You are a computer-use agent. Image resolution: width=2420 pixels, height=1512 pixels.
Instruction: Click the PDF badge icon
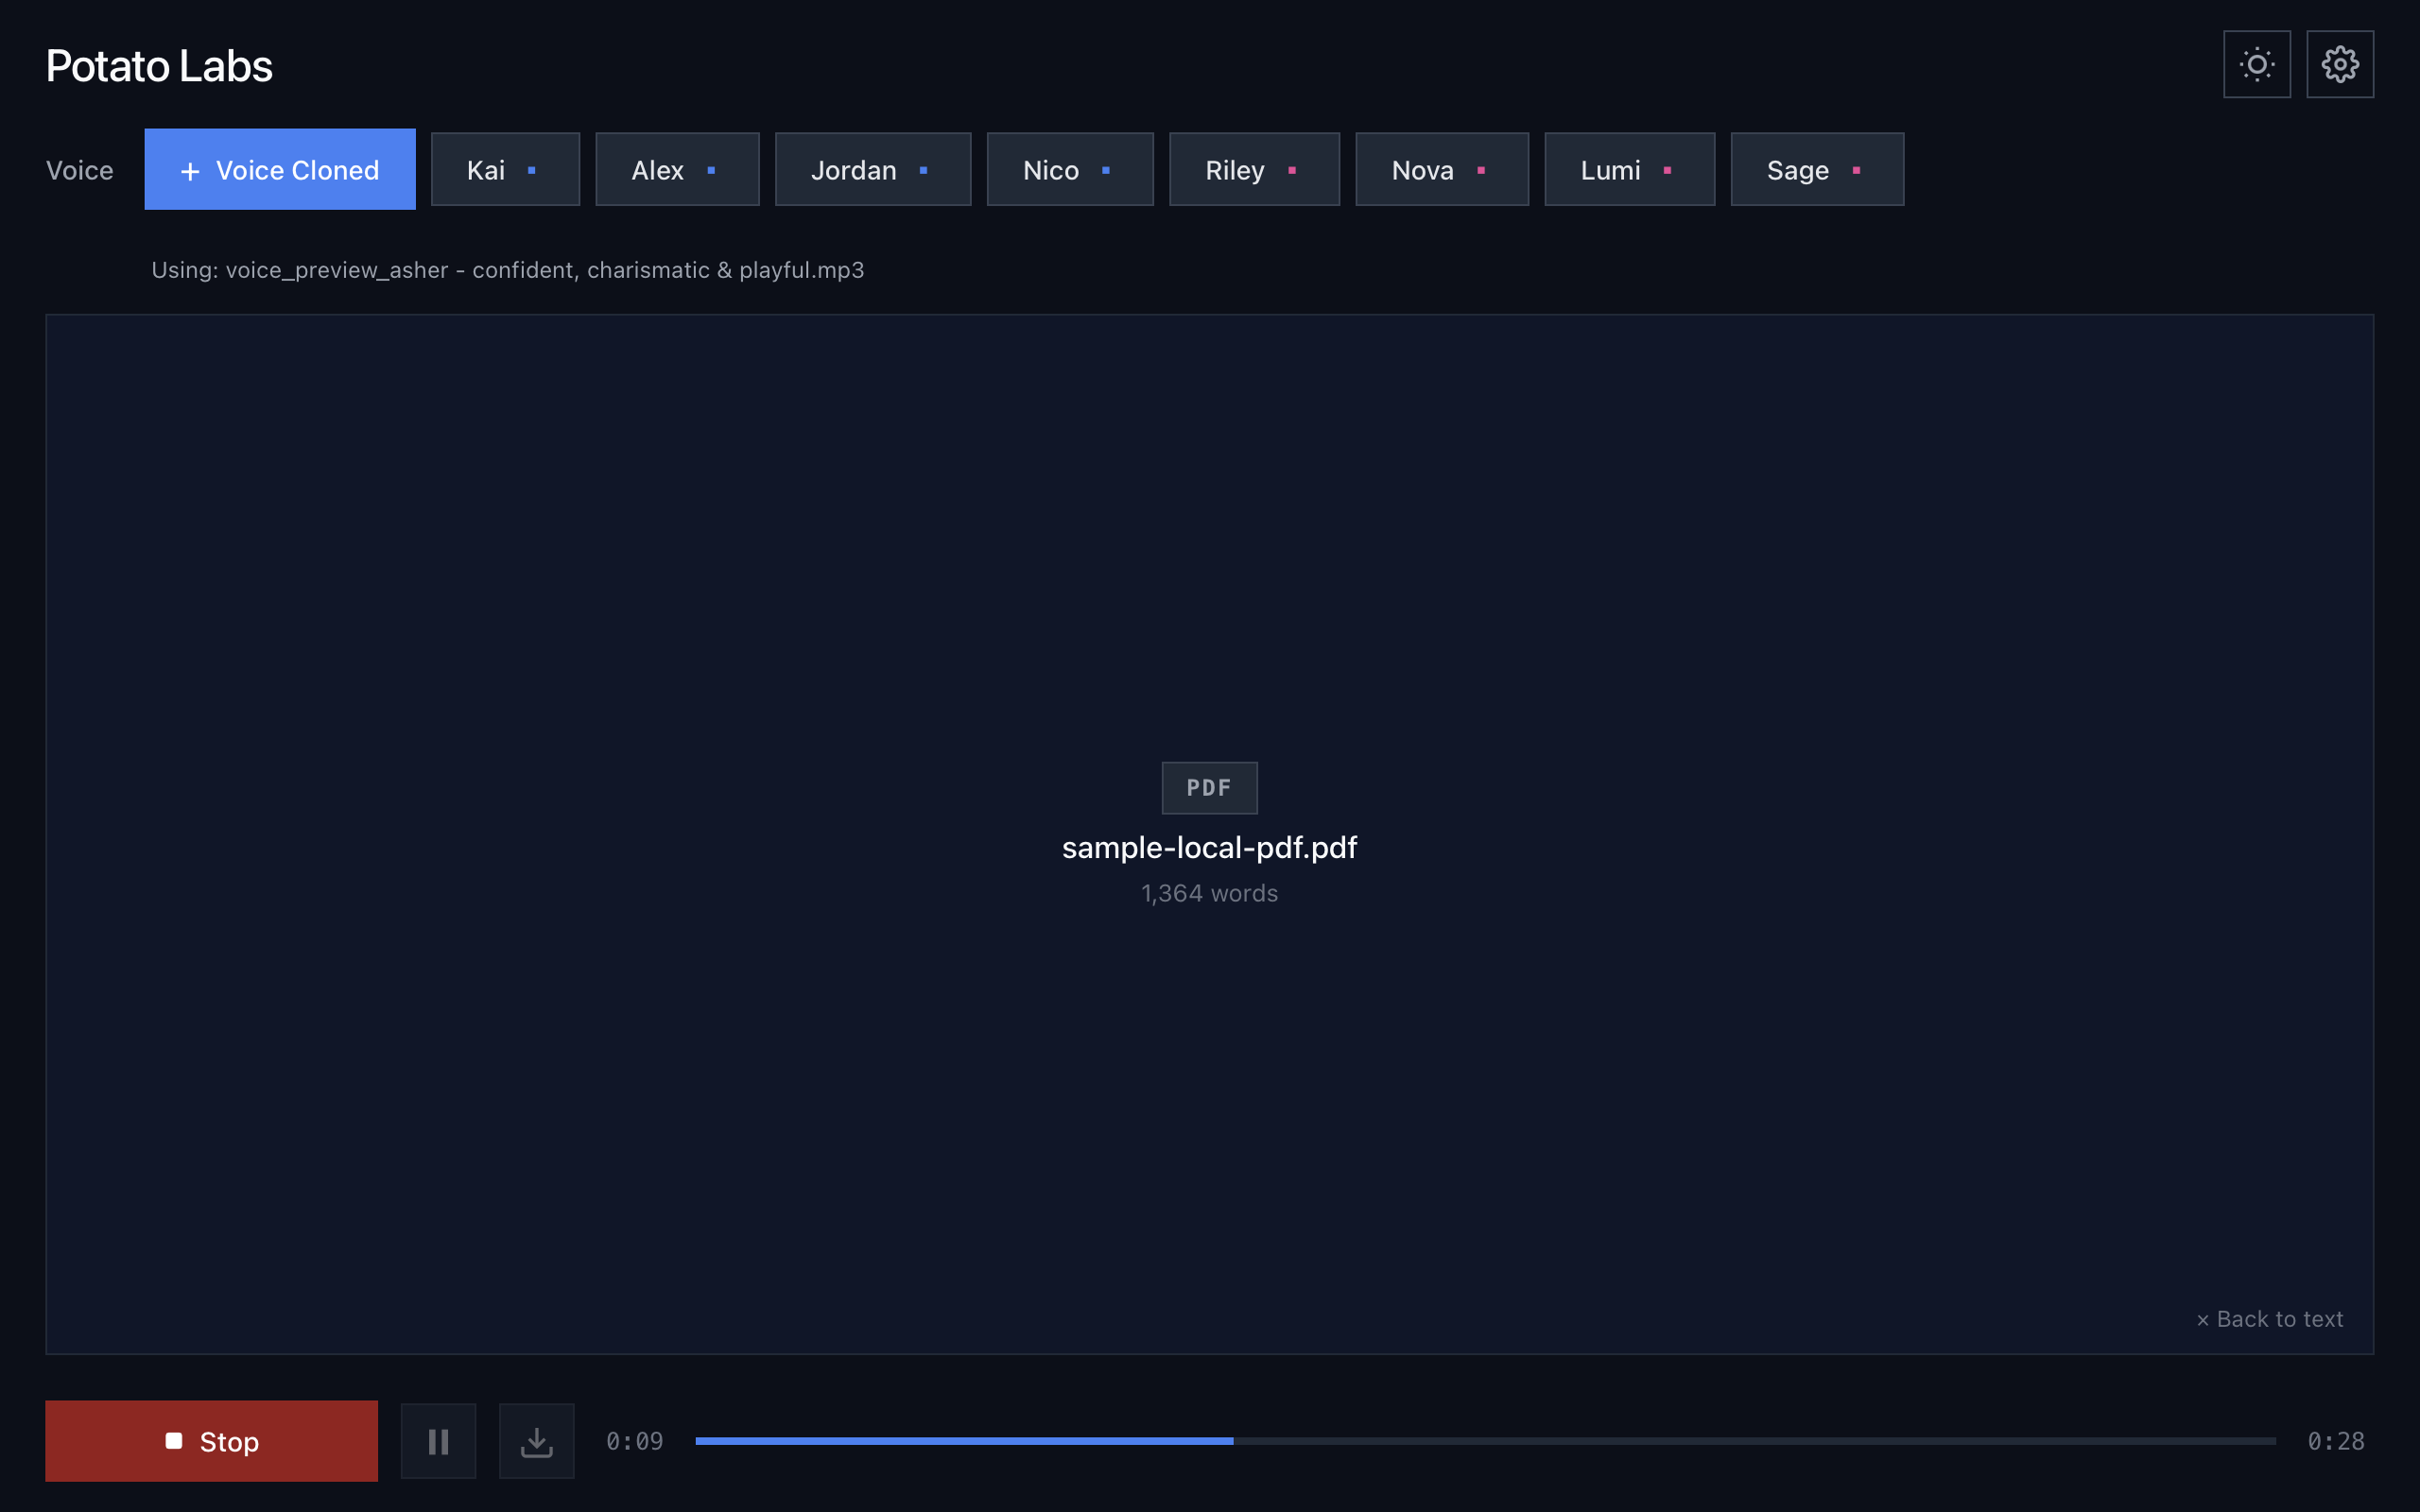click(1208, 787)
